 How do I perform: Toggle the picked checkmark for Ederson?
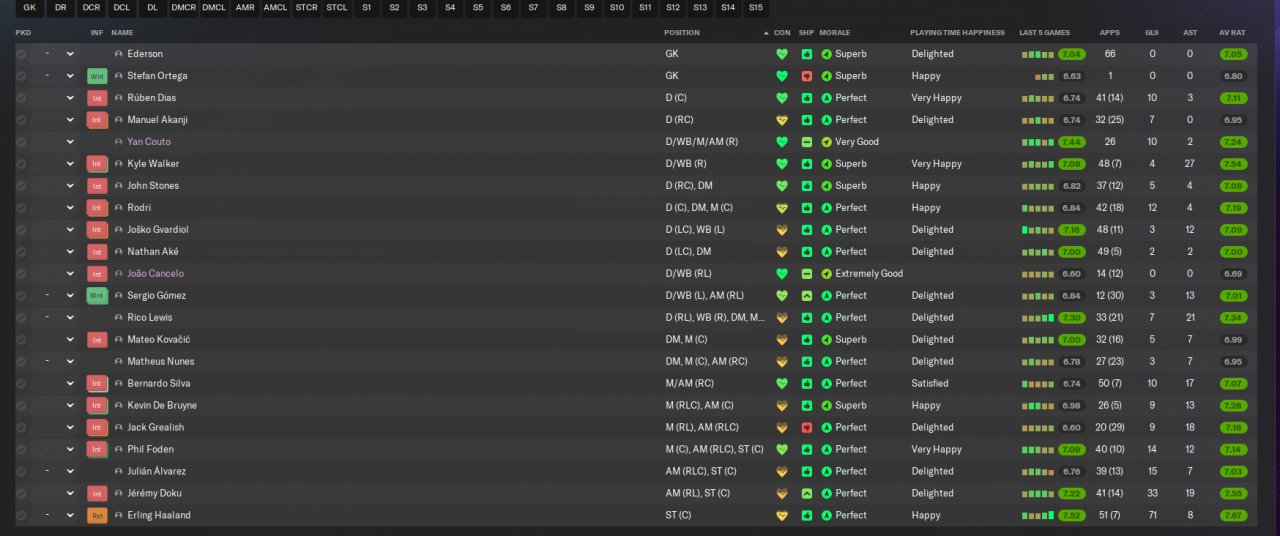(21, 54)
